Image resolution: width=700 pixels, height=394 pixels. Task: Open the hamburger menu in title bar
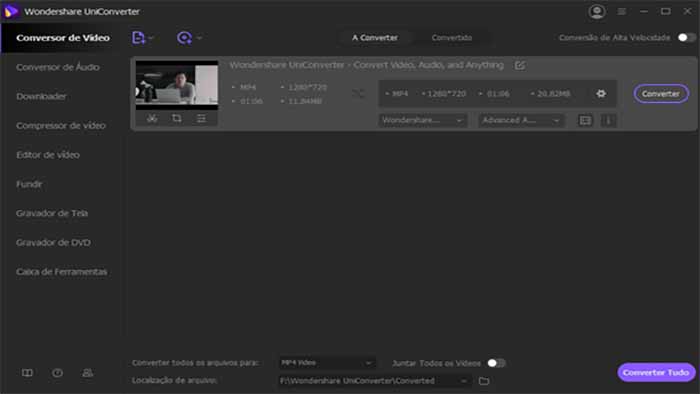(x=621, y=12)
